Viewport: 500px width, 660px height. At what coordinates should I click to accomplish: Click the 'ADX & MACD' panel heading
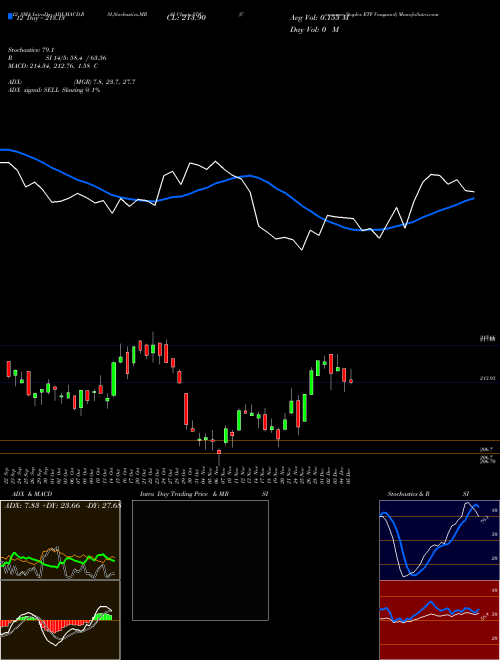(x=32, y=494)
